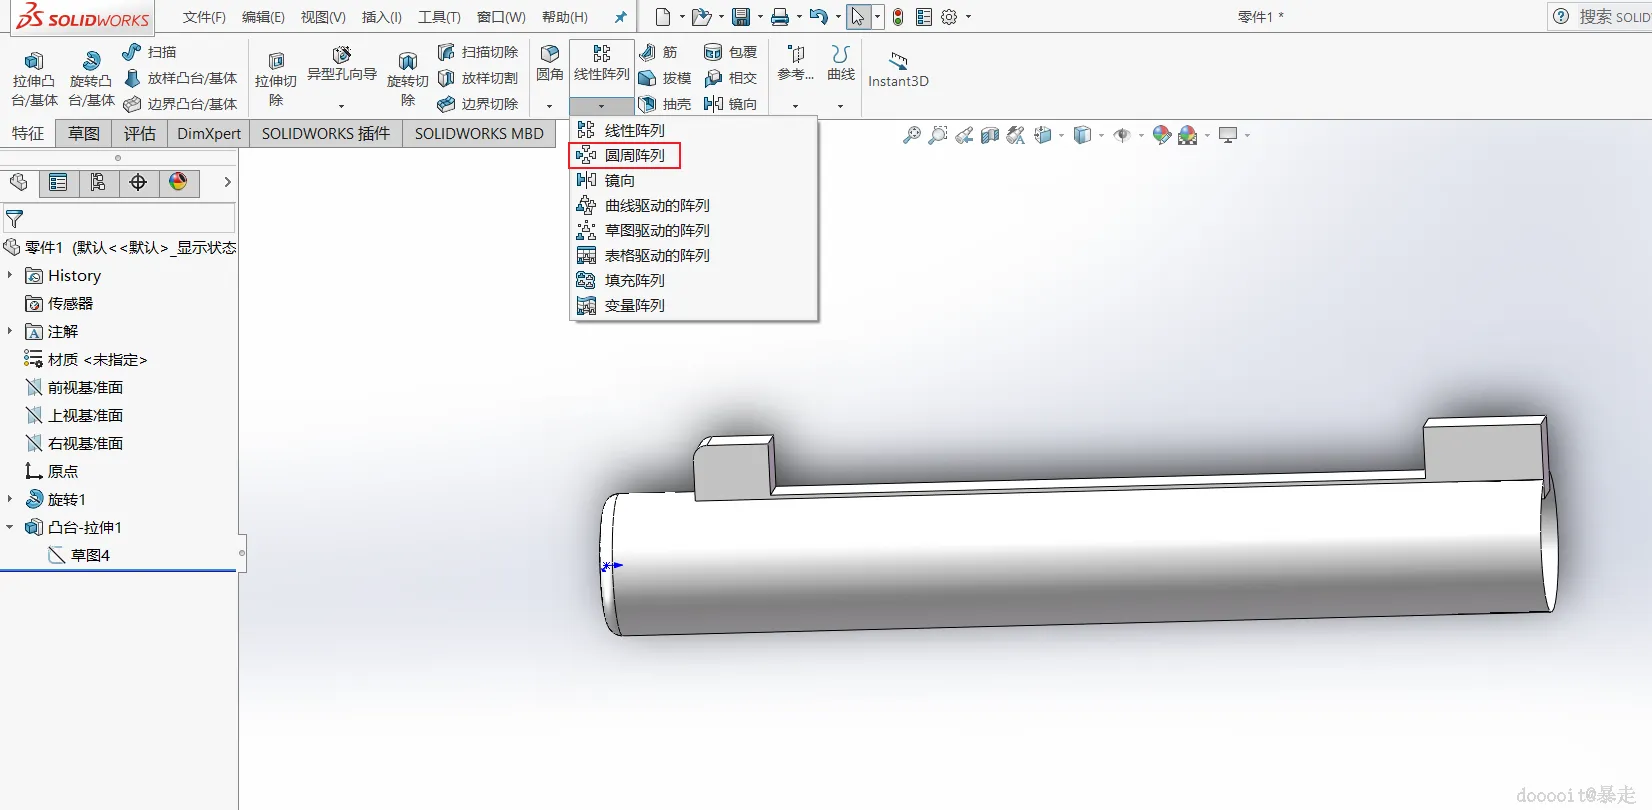Open the Reference Geometry (参考...) tool
Screen dimensions: 1652x810
pos(796,63)
